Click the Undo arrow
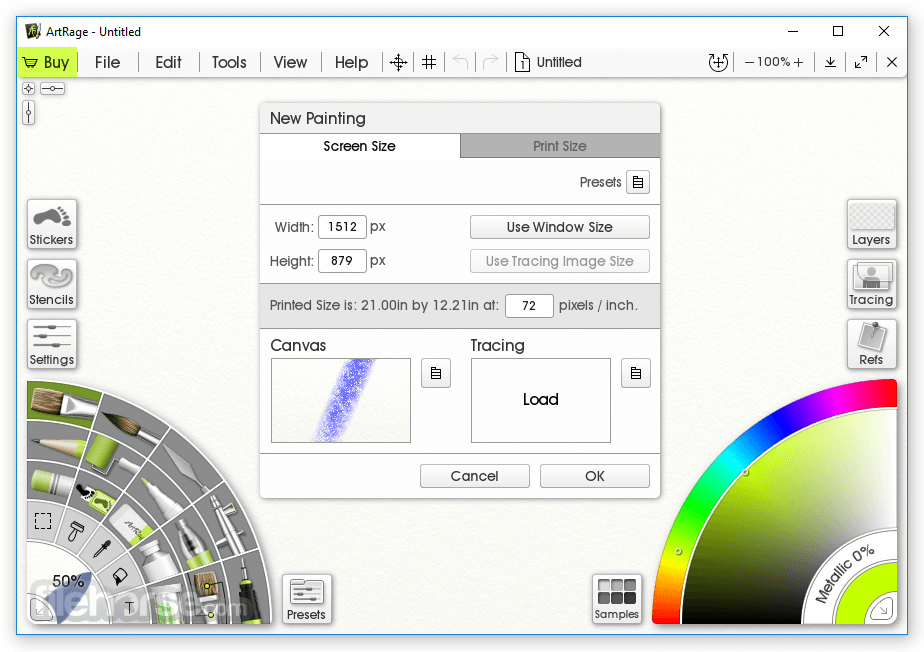 point(460,62)
